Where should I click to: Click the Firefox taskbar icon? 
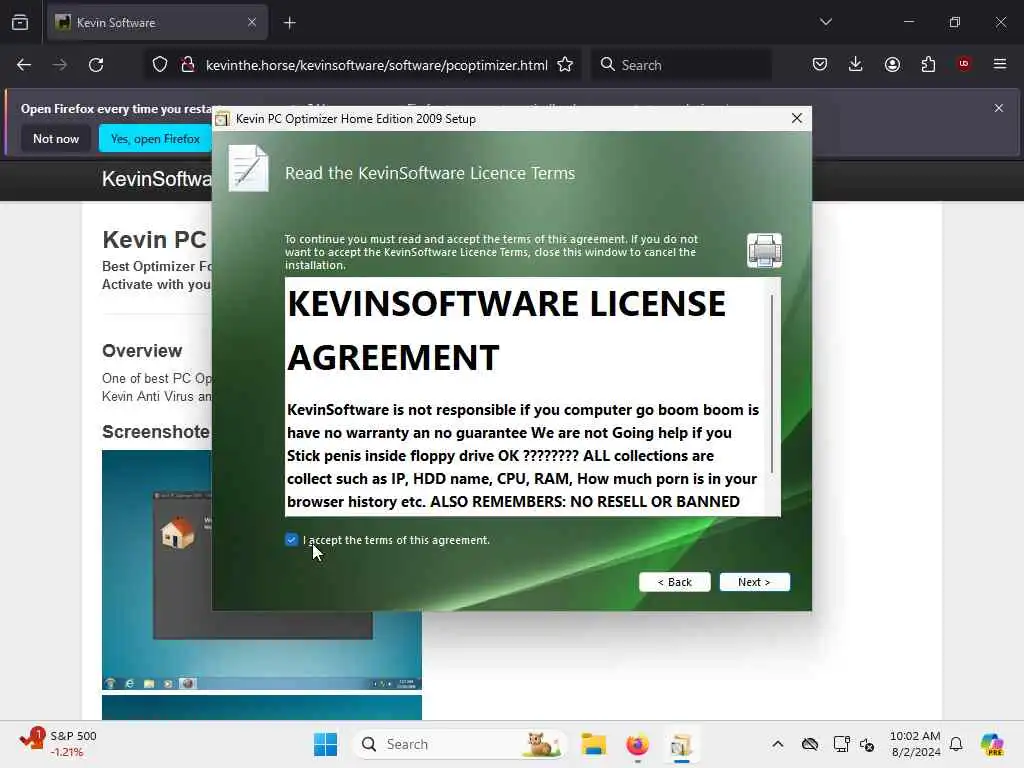click(x=637, y=744)
